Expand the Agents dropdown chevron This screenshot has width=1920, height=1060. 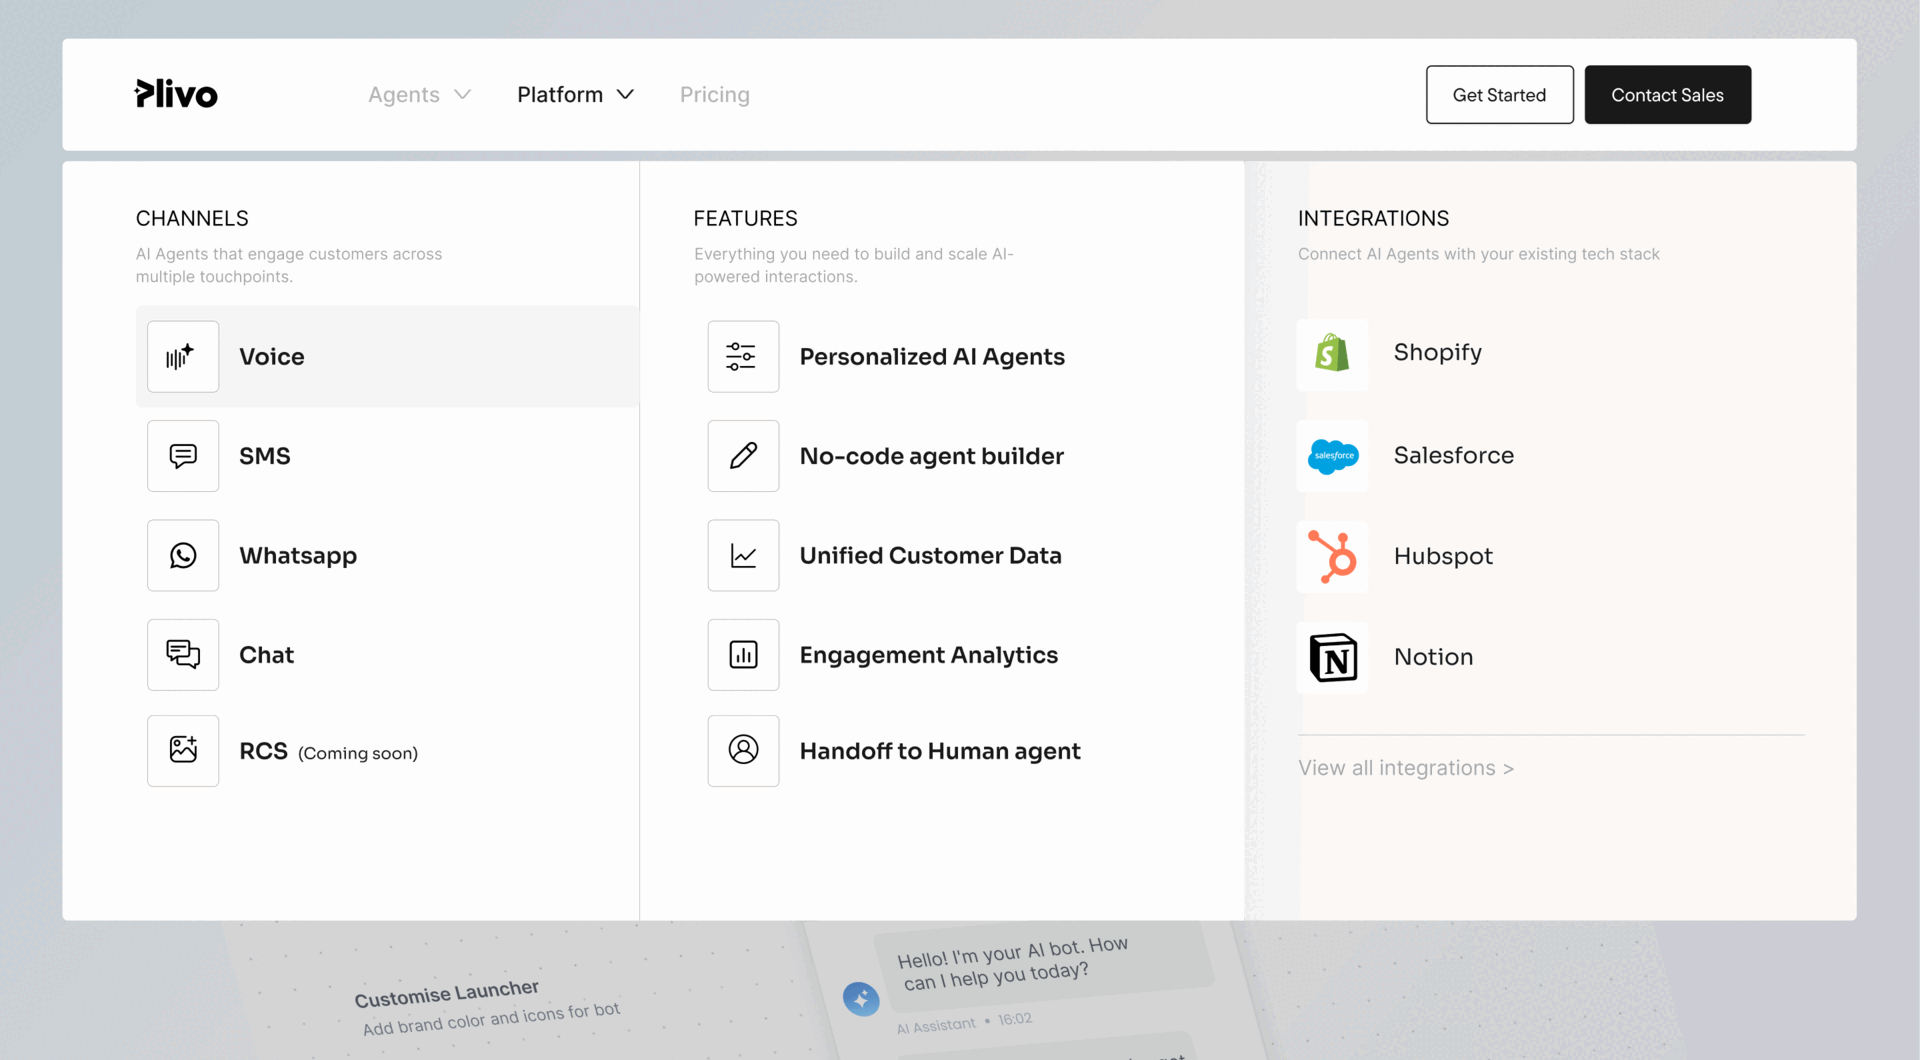pyautogui.click(x=462, y=95)
